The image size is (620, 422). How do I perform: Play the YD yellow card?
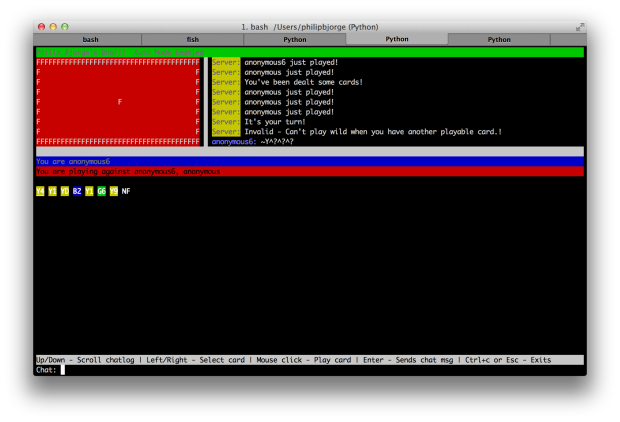(x=64, y=191)
